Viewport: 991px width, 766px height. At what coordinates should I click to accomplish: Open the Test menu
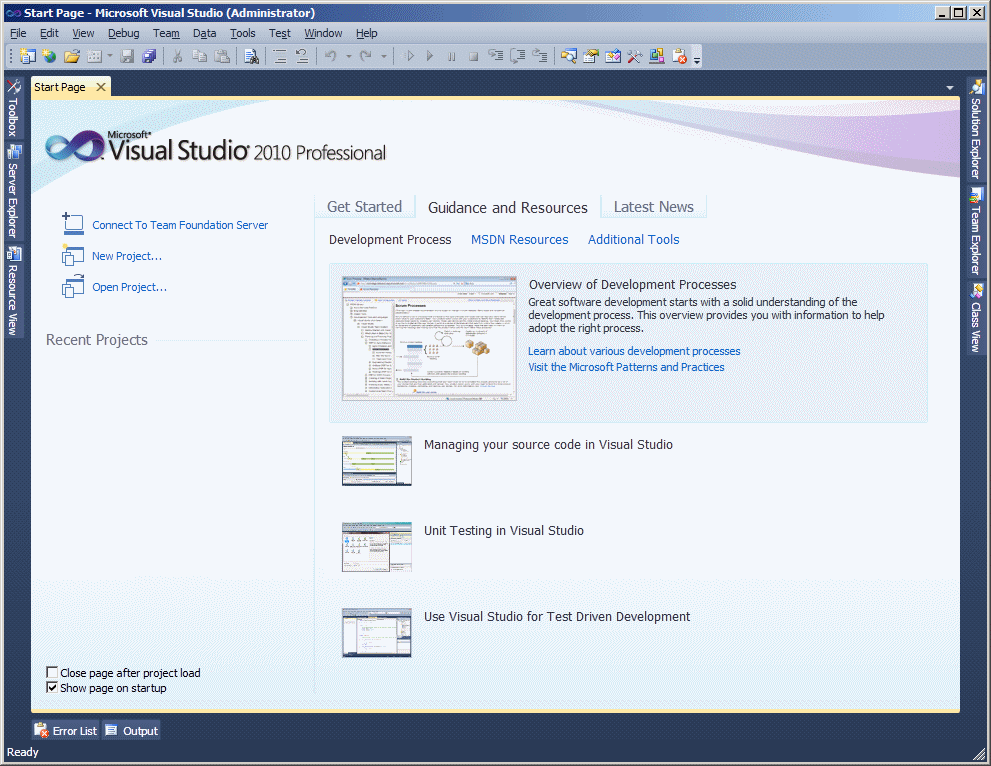click(279, 33)
